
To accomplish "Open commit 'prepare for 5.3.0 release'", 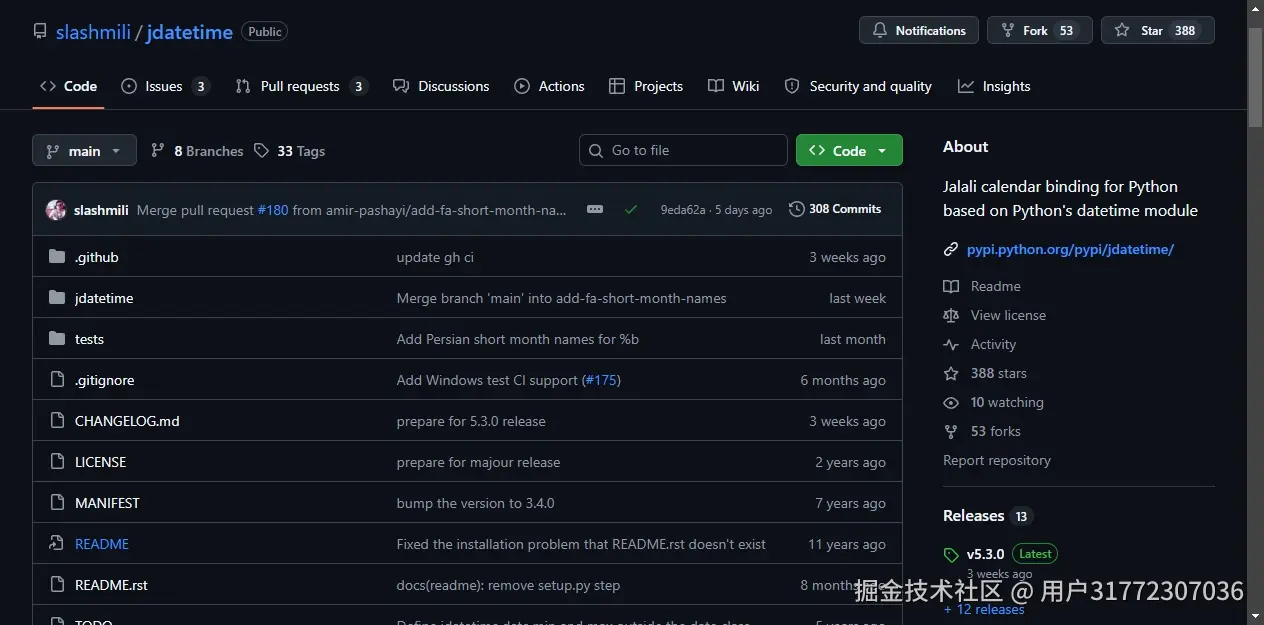I will tap(471, 421).
